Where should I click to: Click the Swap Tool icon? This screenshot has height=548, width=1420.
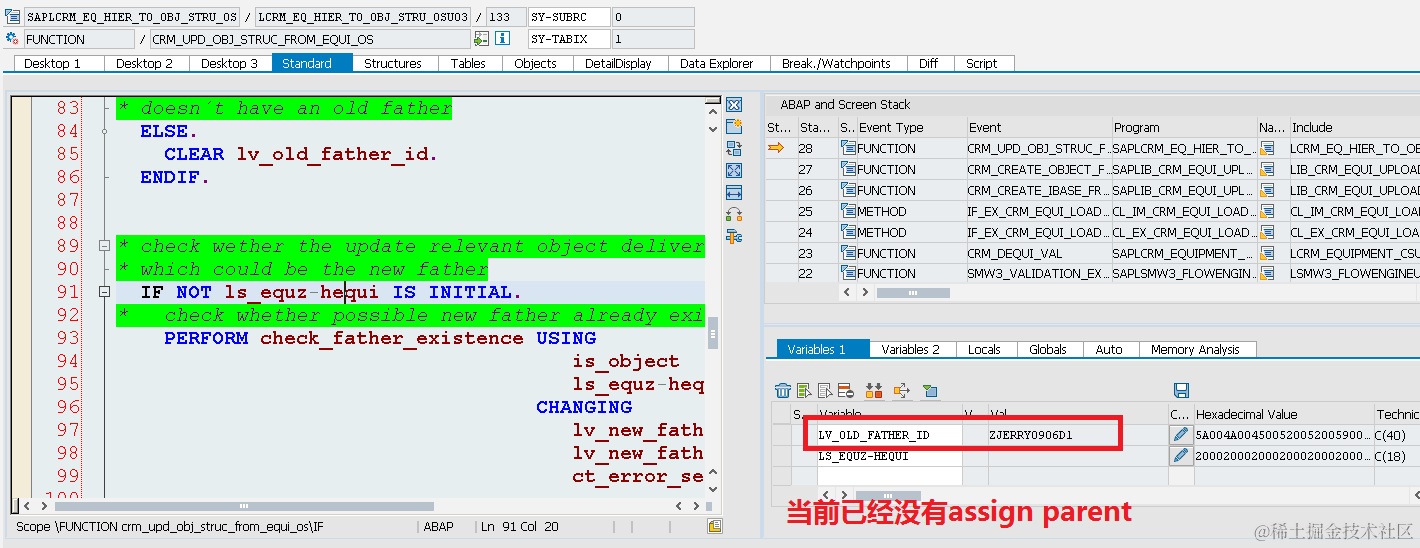[734, 214]
